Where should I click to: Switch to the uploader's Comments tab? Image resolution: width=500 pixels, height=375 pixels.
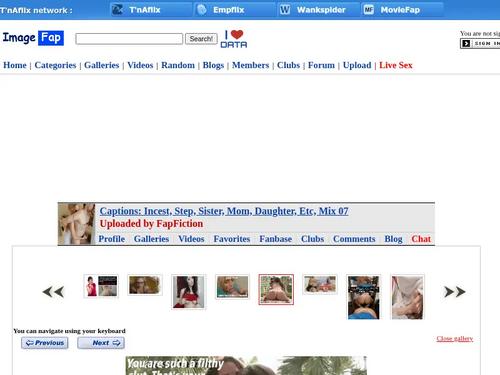coord(354,239)
